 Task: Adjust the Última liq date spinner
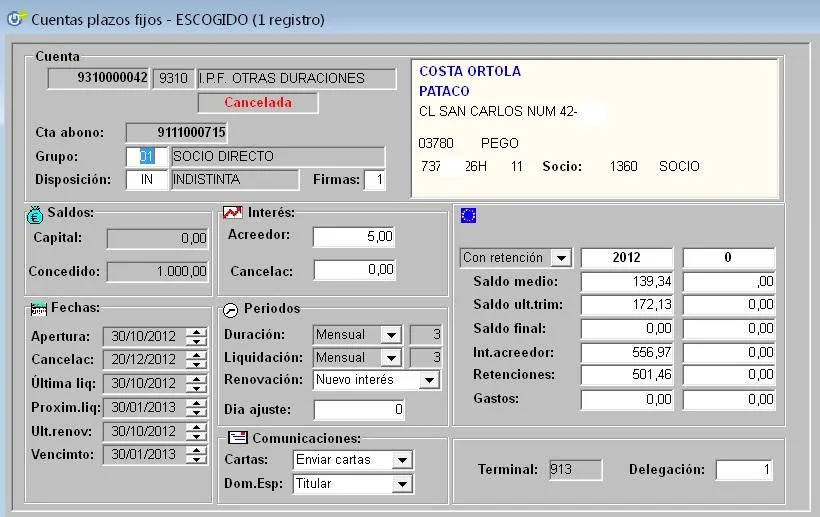coord(197,384)
